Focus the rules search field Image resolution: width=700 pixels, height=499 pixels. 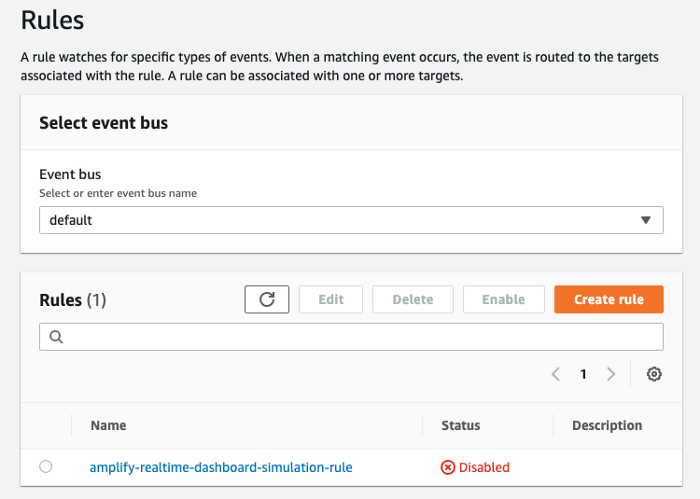(x=360, y=337)
